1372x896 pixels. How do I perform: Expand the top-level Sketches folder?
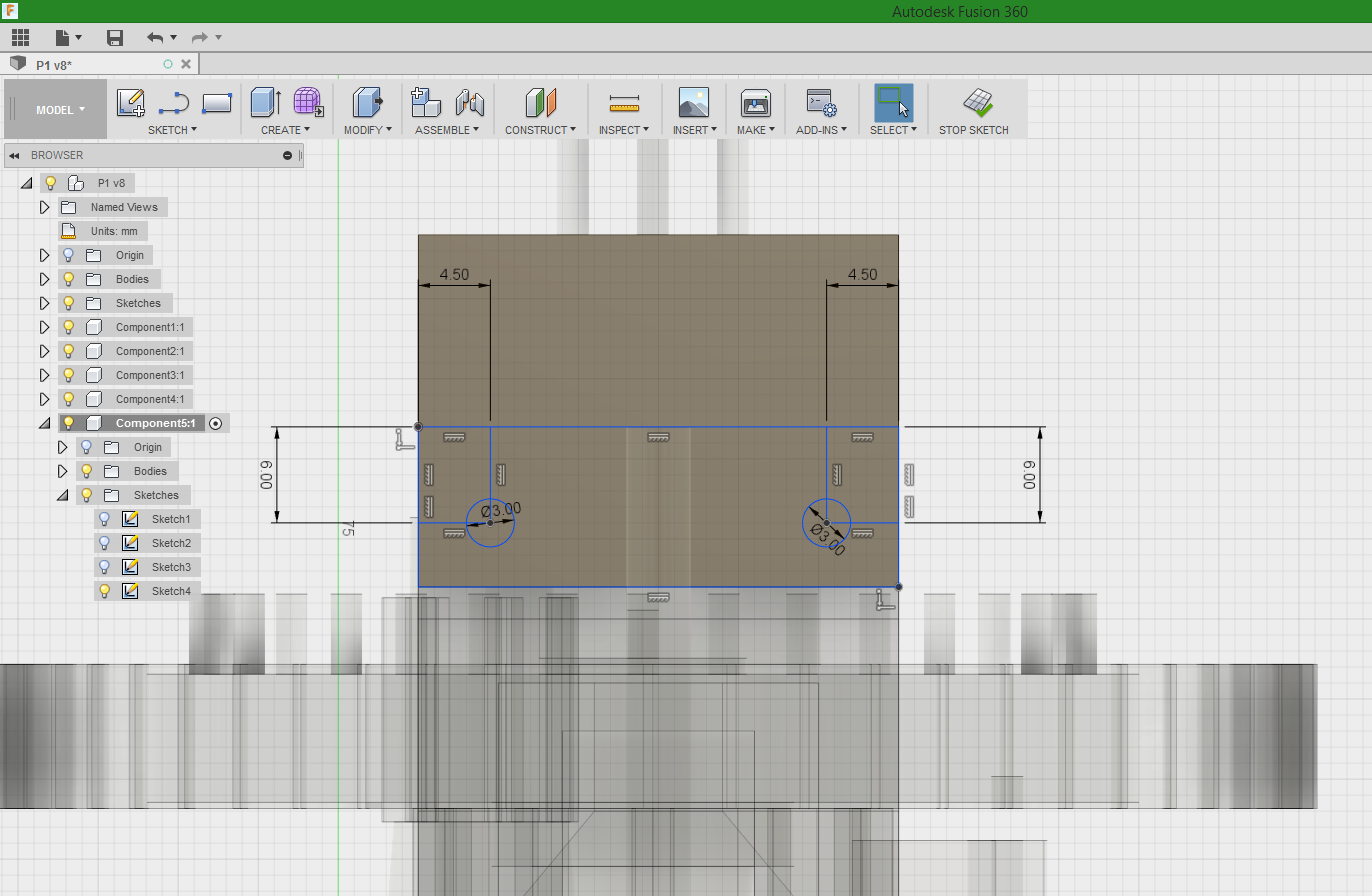44,303
